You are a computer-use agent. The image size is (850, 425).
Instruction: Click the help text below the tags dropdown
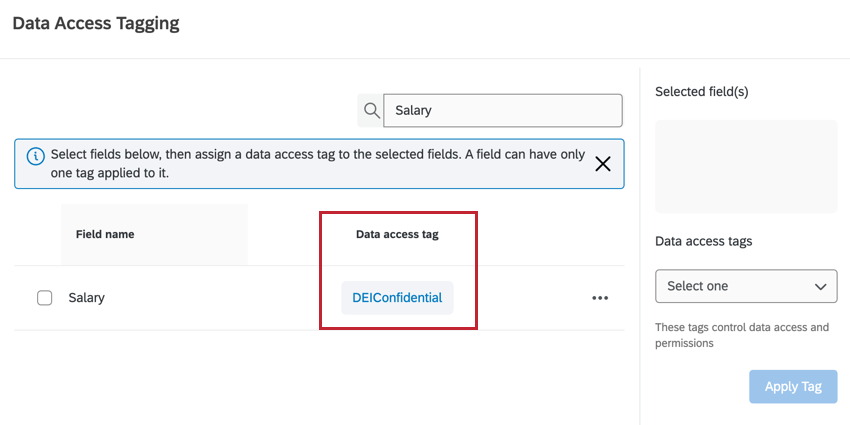pyautogui.click(x=742, y=335)
